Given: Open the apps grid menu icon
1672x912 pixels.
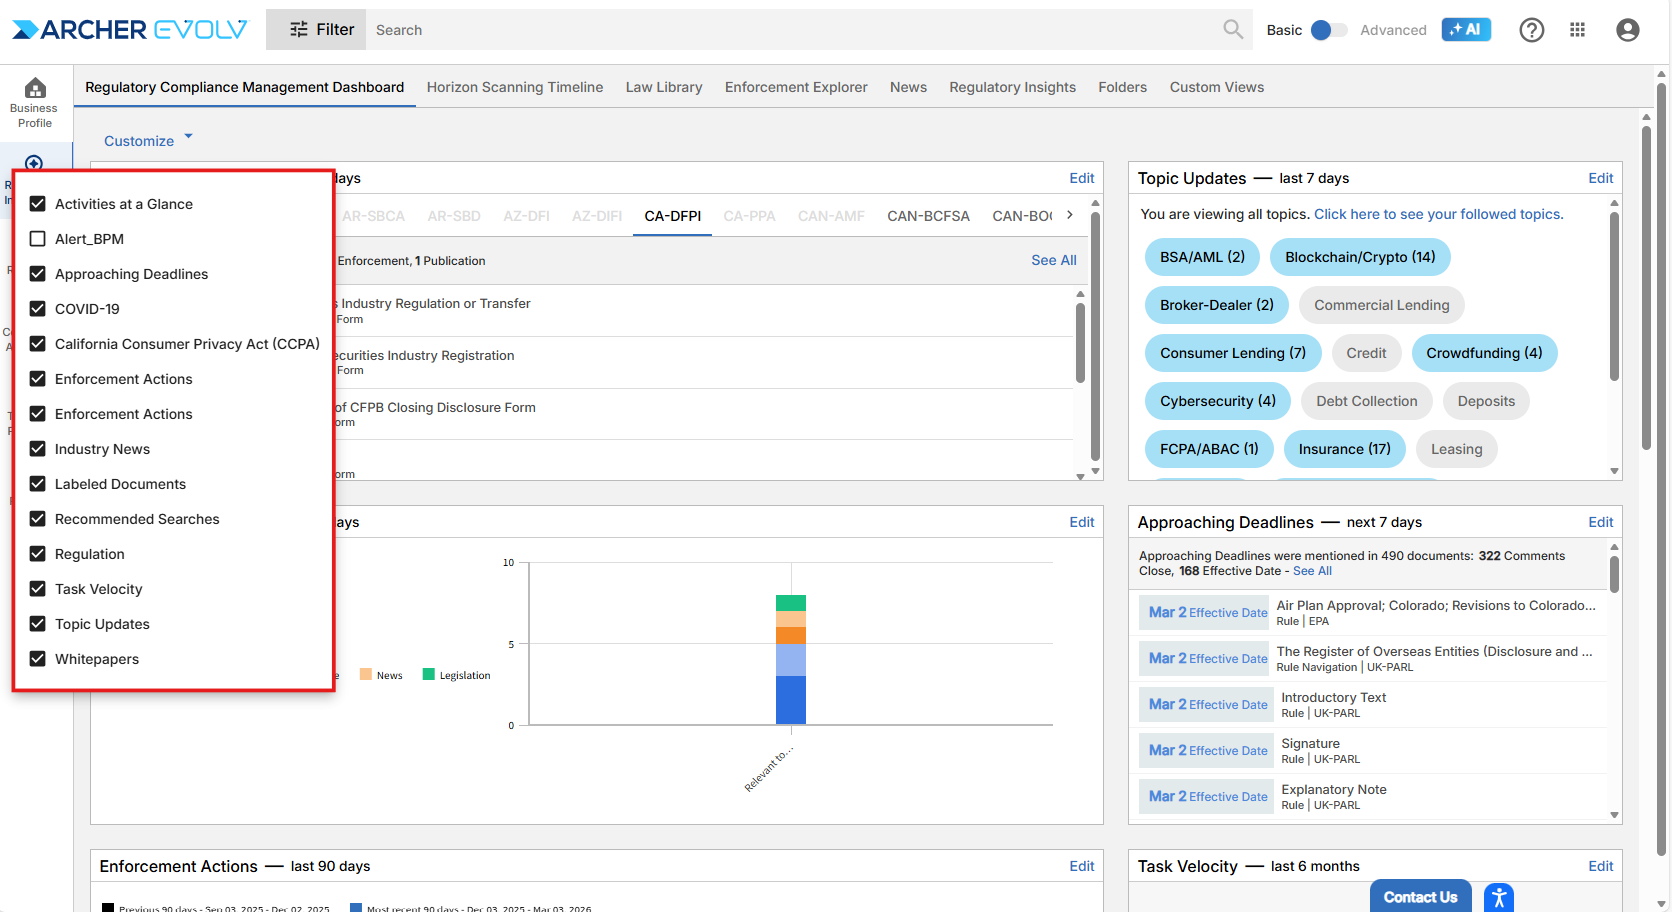Looking at the screenshot, I should [x=1577, y=30].
